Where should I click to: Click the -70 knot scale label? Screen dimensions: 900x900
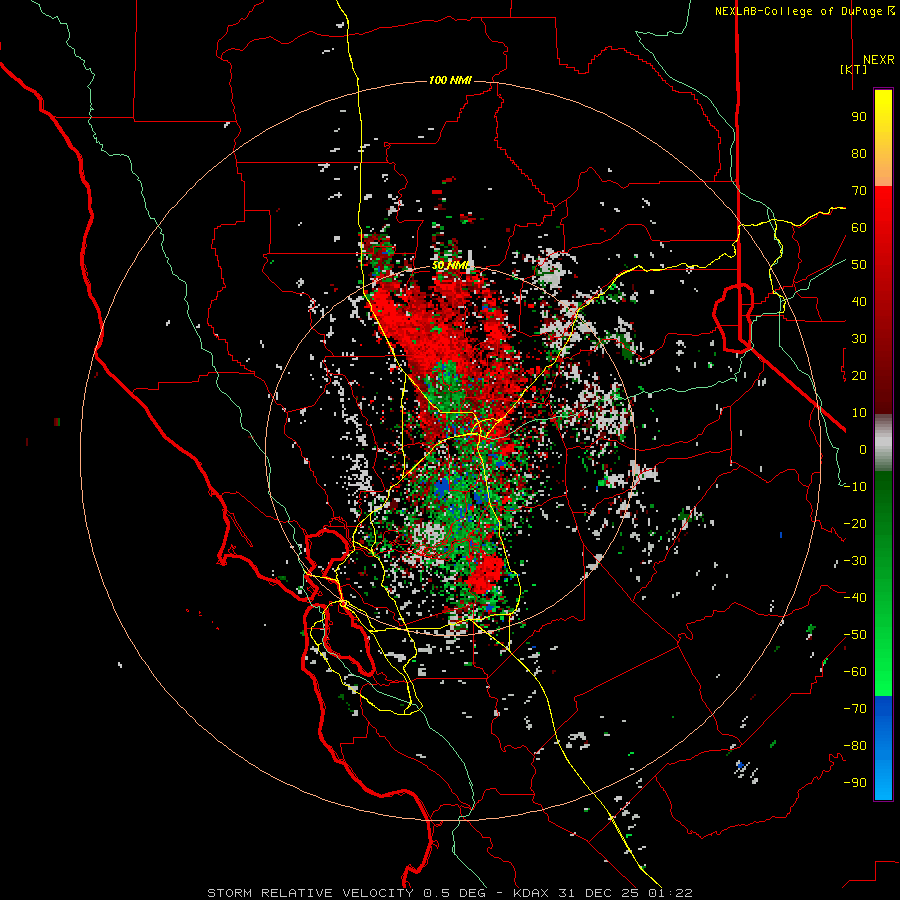(x=855, y=709)
